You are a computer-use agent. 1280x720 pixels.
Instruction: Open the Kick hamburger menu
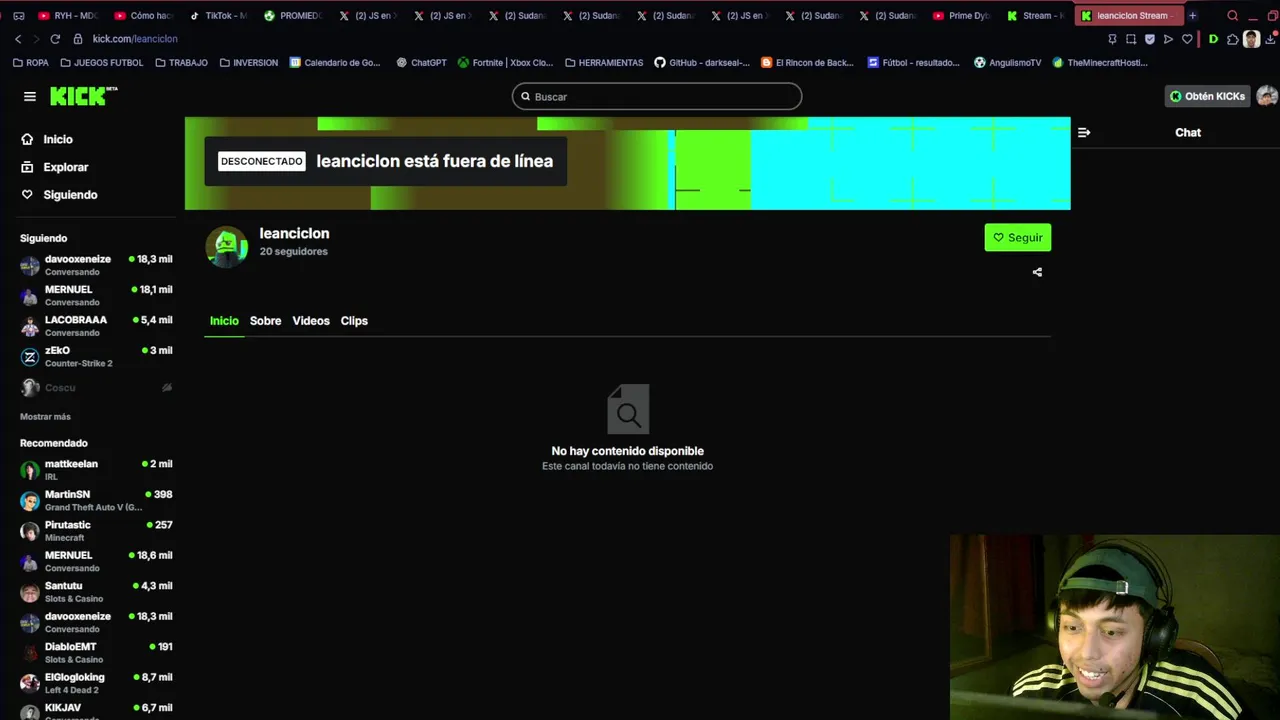tap(30, 96)
